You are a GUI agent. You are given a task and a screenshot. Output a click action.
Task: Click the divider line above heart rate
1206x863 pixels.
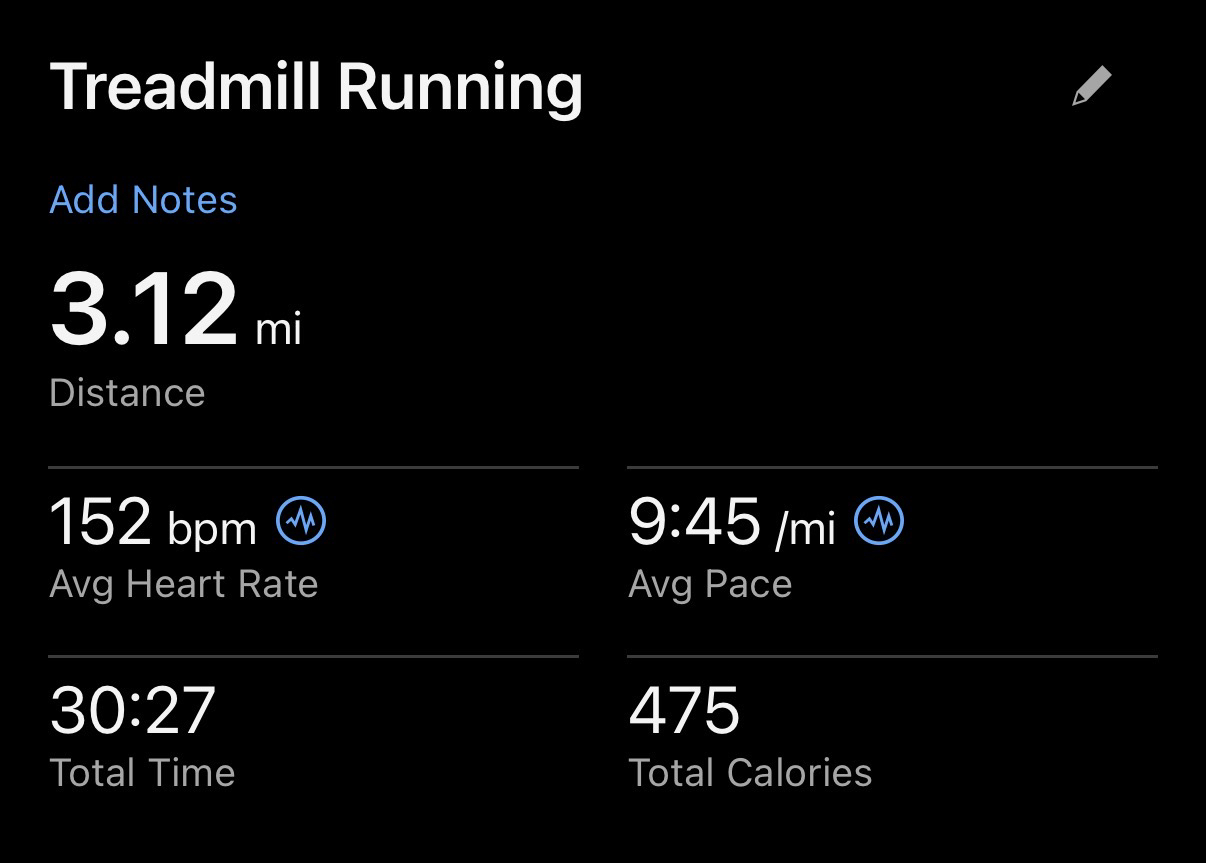click(313, 467)
